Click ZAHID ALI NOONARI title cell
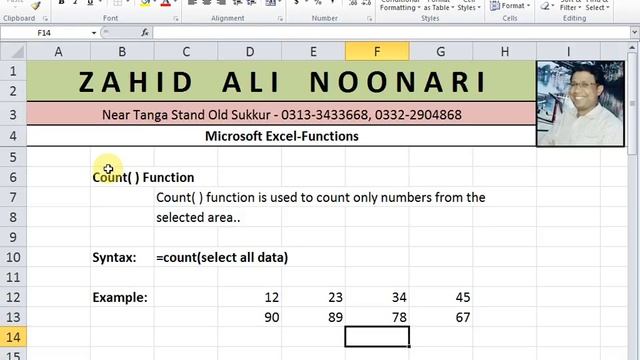Screen dimensions: 640x360 point(281,81)
